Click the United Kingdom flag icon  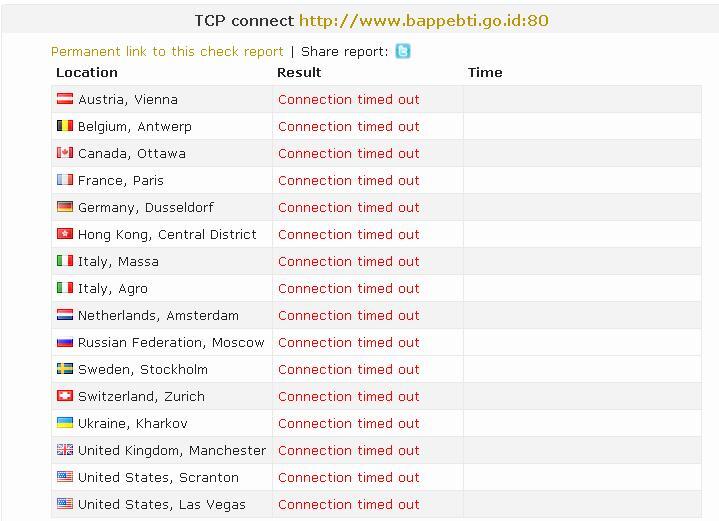[65, 450]
